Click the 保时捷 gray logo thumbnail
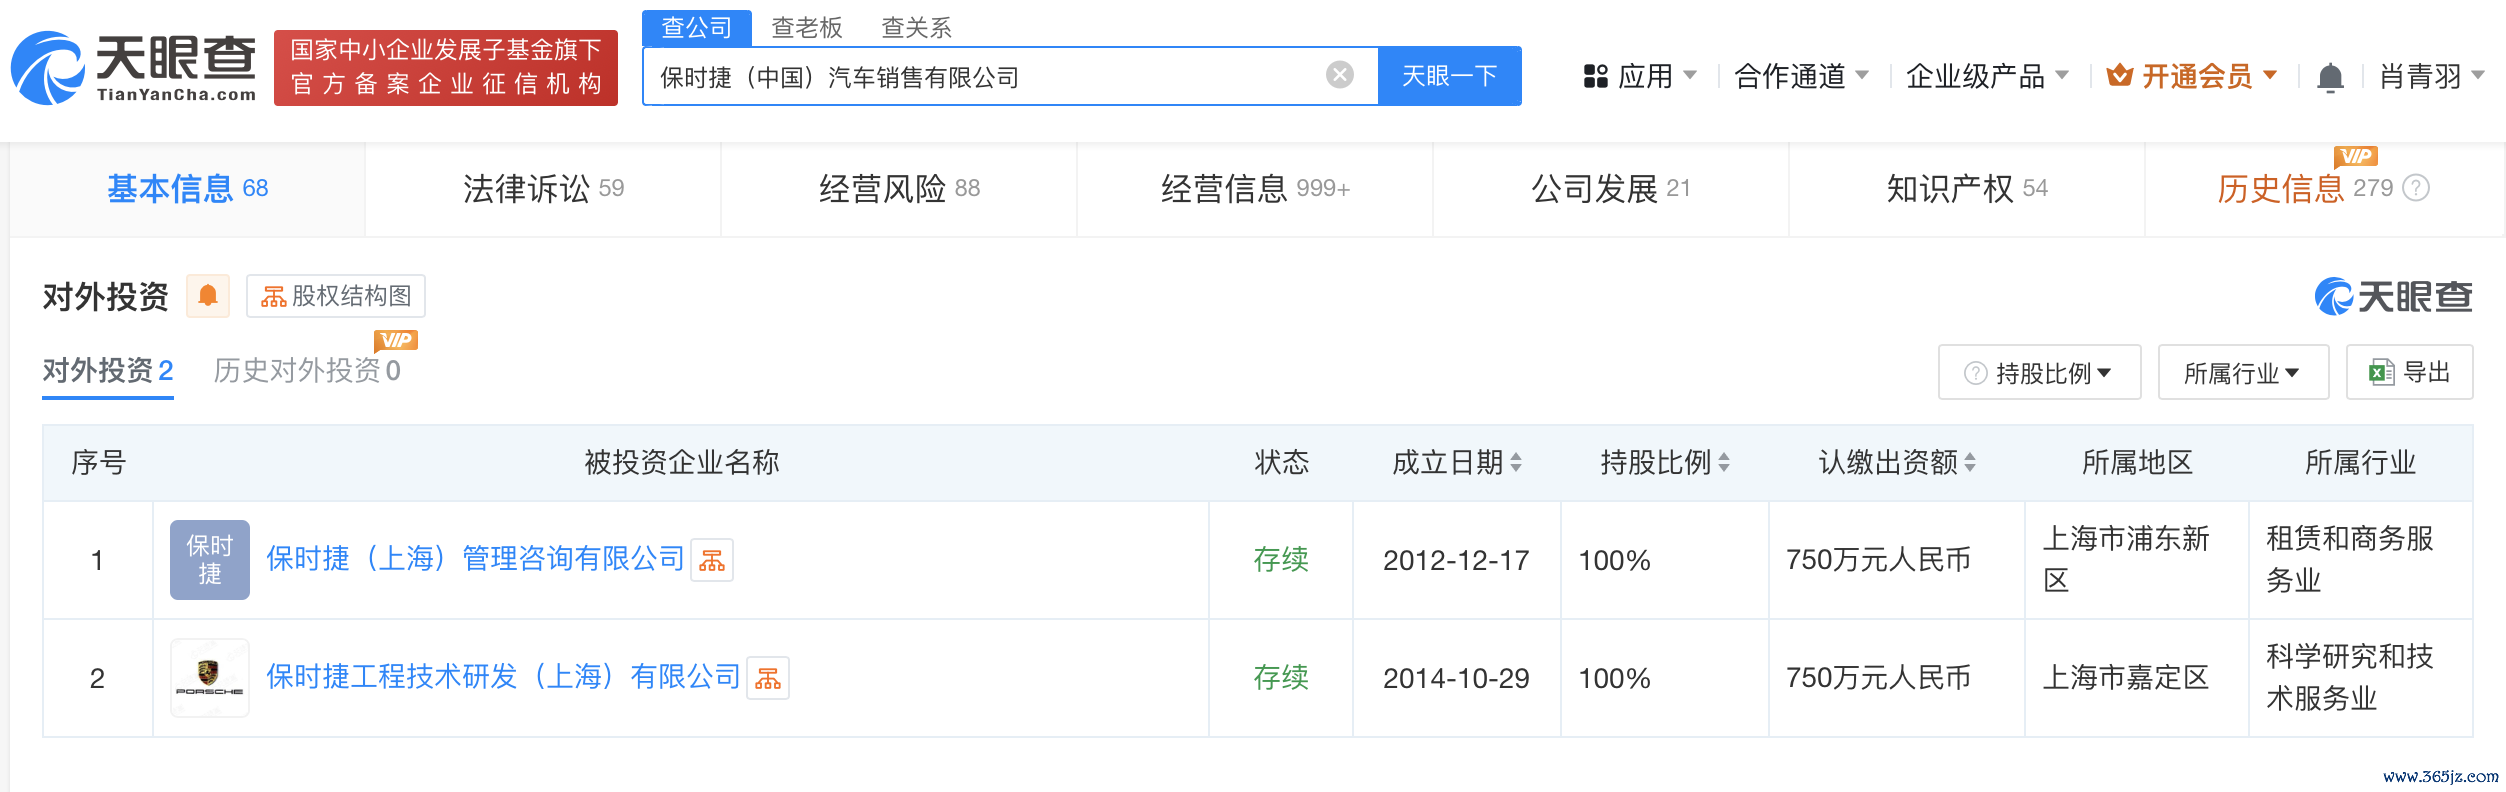Screen dimensions: 2506x792 (210, 560)
